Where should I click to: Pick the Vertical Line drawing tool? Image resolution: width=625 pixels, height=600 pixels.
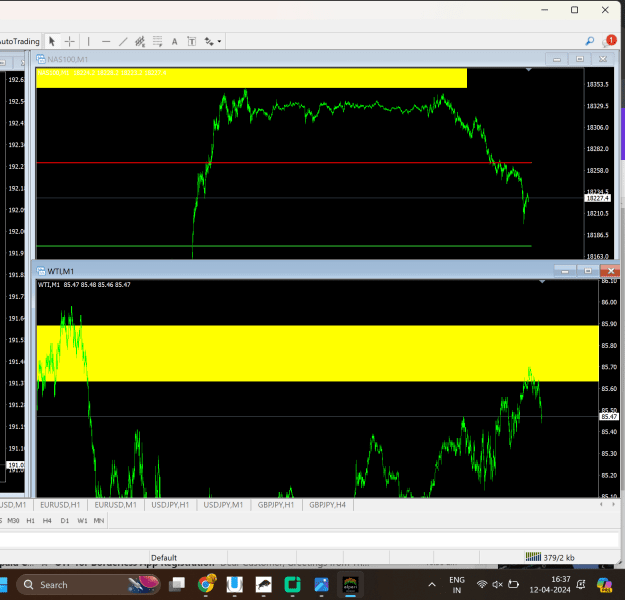(x=88, y=41)
